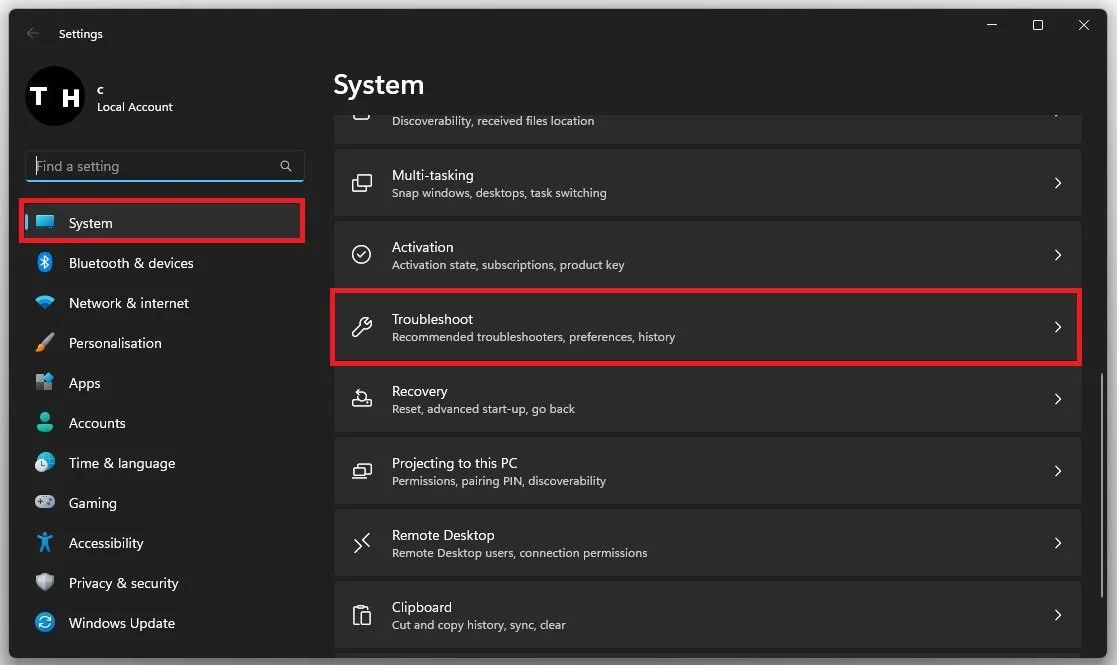Open the Multi-tasking settings row
1117x665 pixels.
707,183
